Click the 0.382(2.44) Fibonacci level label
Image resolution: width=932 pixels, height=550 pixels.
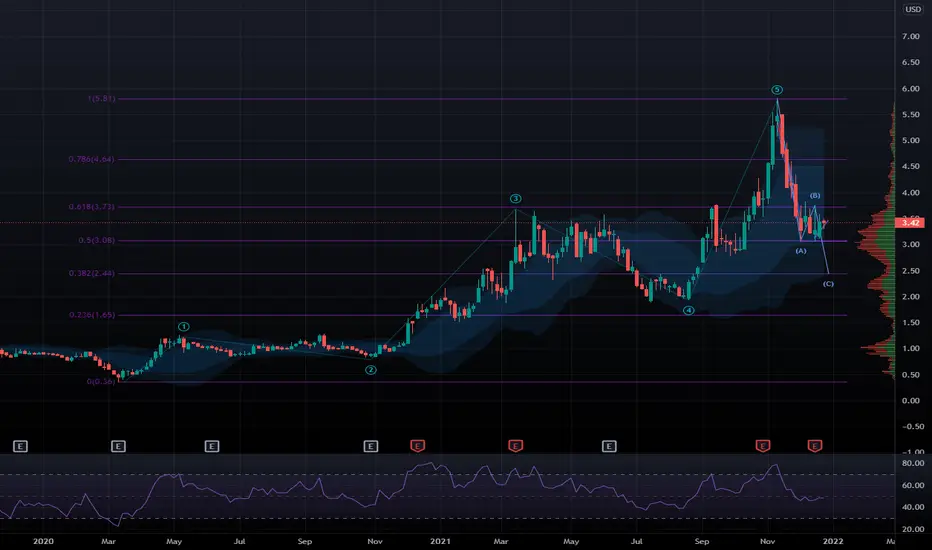click(92, 274)
